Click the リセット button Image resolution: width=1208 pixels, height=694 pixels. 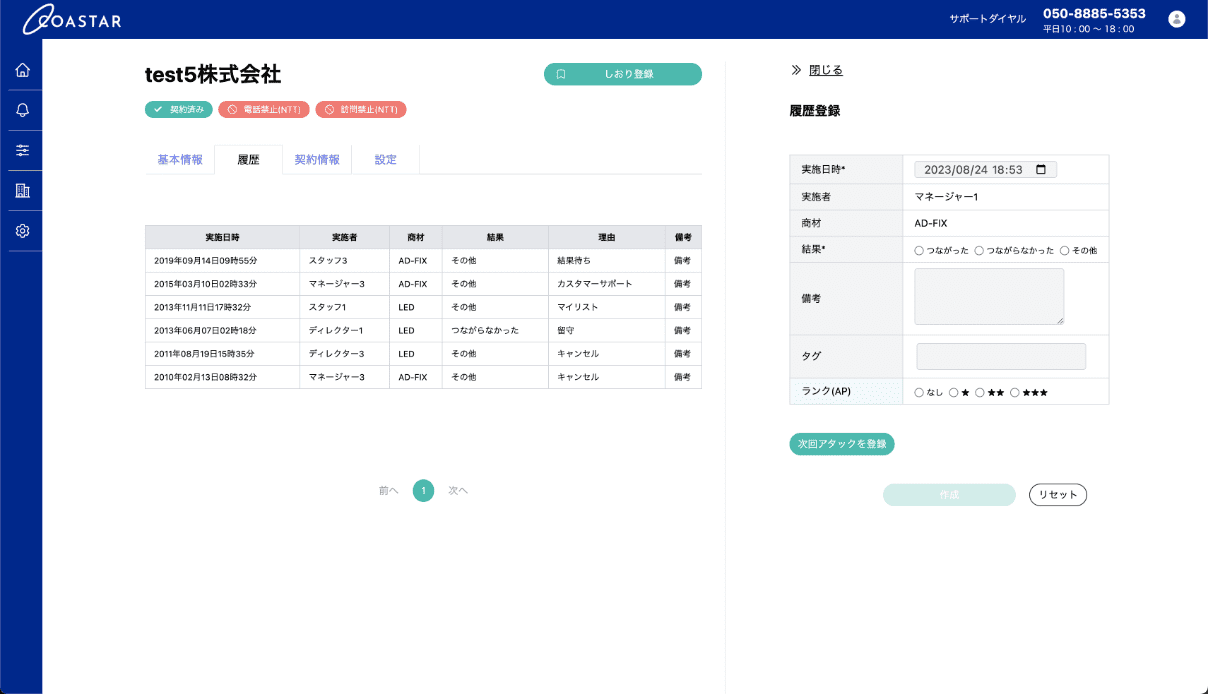[x=1057, y=495]
